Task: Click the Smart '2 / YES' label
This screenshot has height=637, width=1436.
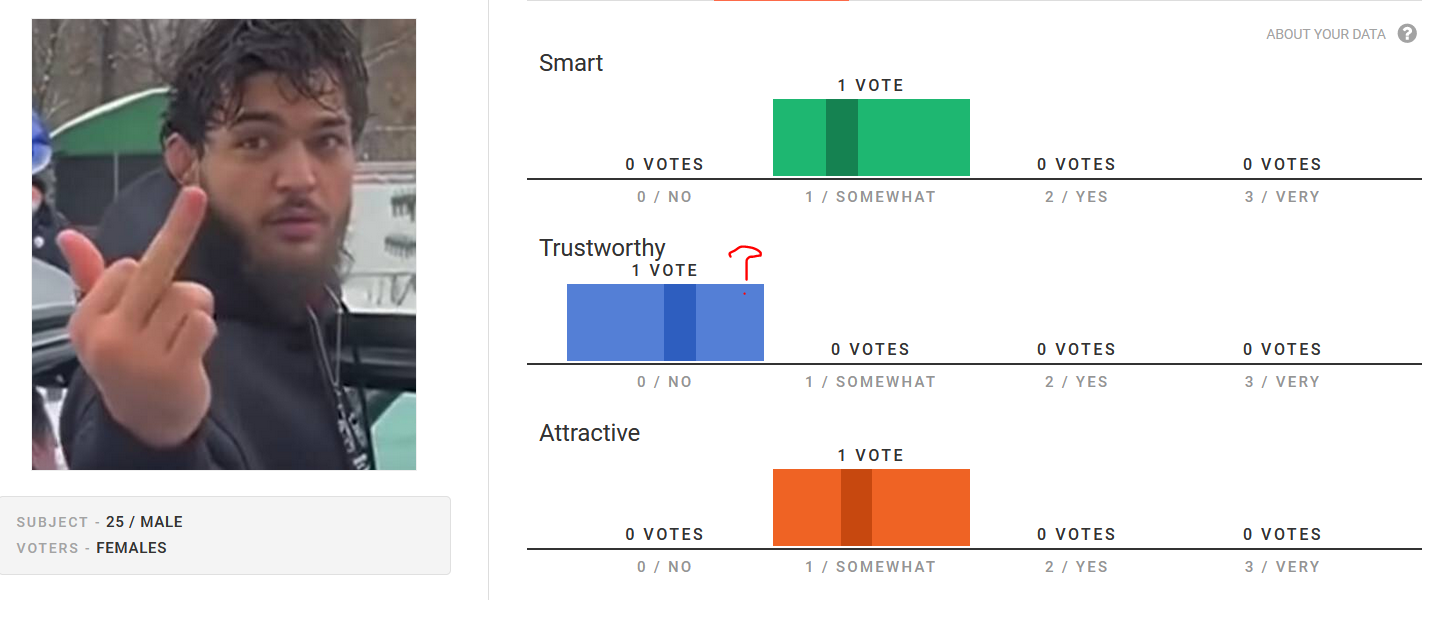Action: click(x=1076, y=197)
